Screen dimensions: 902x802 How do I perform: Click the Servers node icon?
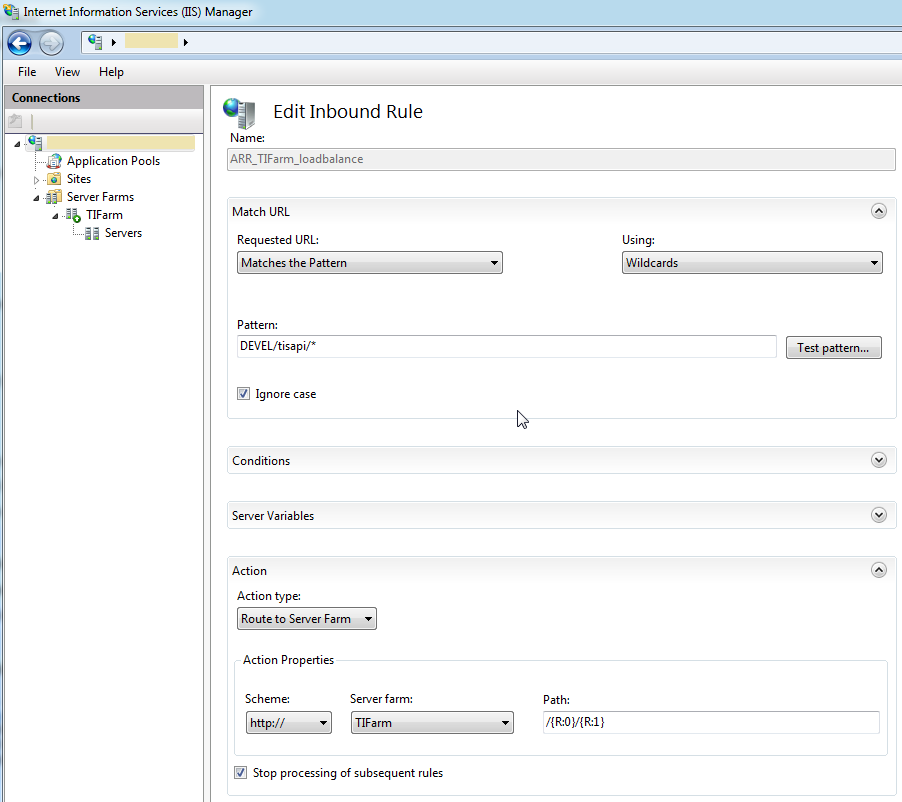pos(91,233)
